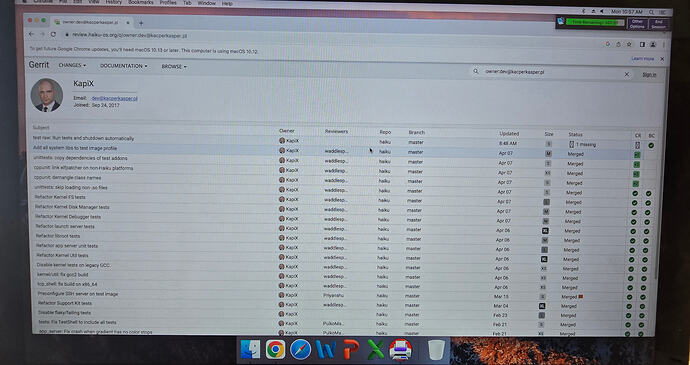
Task: Click Learn more about Chrome updates
Action: (x=642, y=59)
